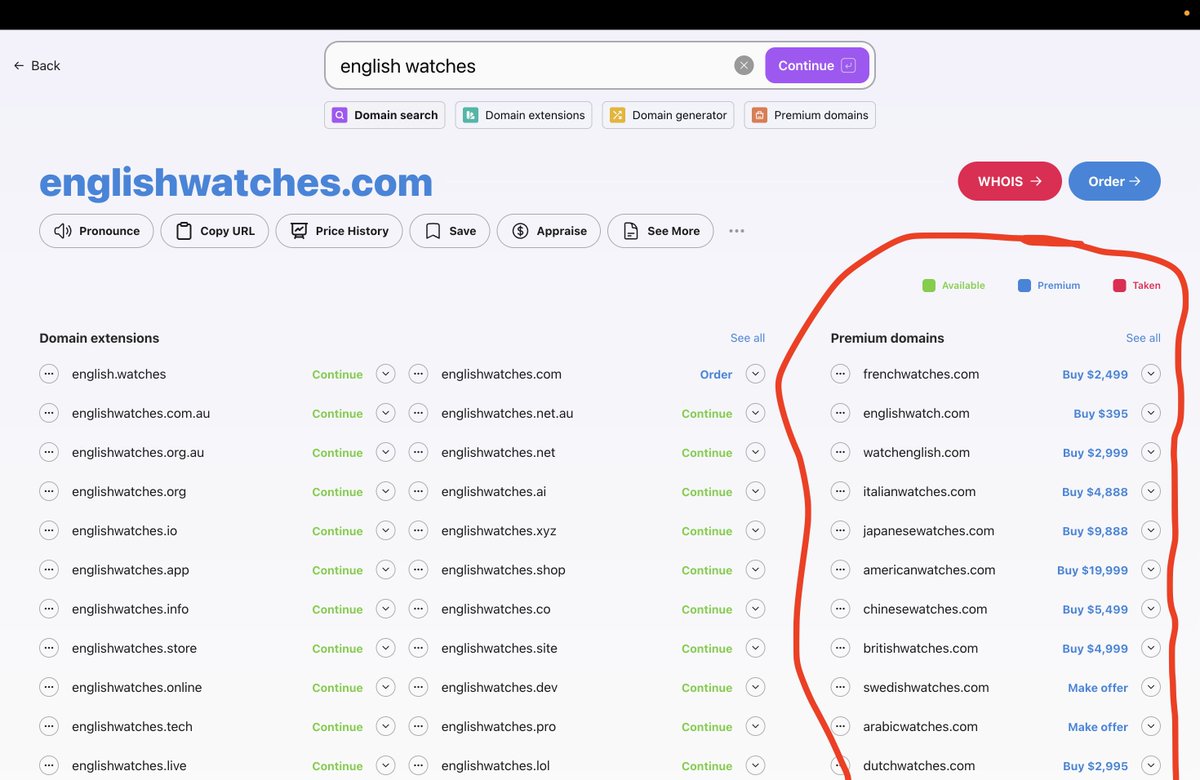The width and height of the screenshot is (1200, 780).
Task: Open options menu for english.watches row
Action: tap(49, 374)
